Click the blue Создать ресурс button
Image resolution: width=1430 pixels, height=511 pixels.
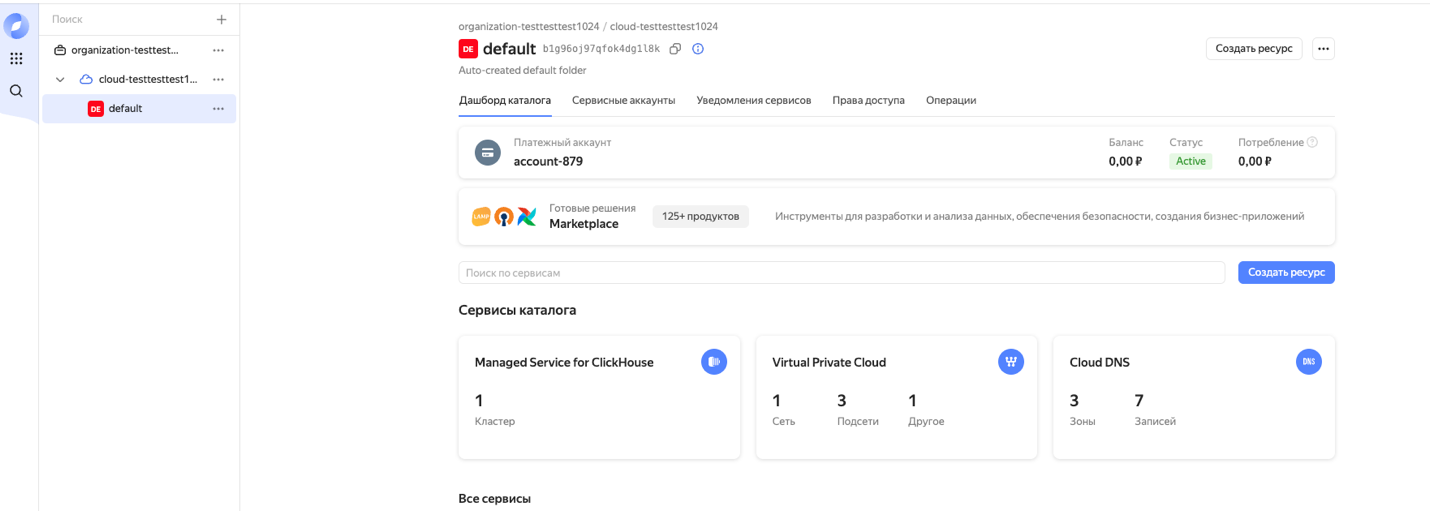(x=1286, y=272)
